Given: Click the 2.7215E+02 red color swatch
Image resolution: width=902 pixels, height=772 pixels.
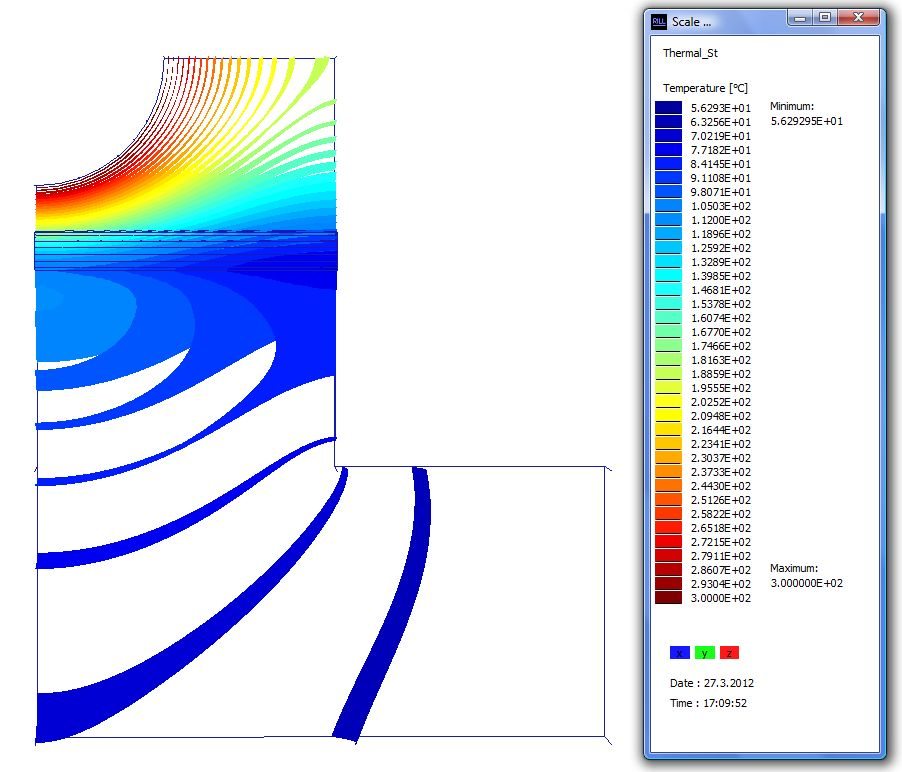Looking at the screenshot, I should coord(668,542).
